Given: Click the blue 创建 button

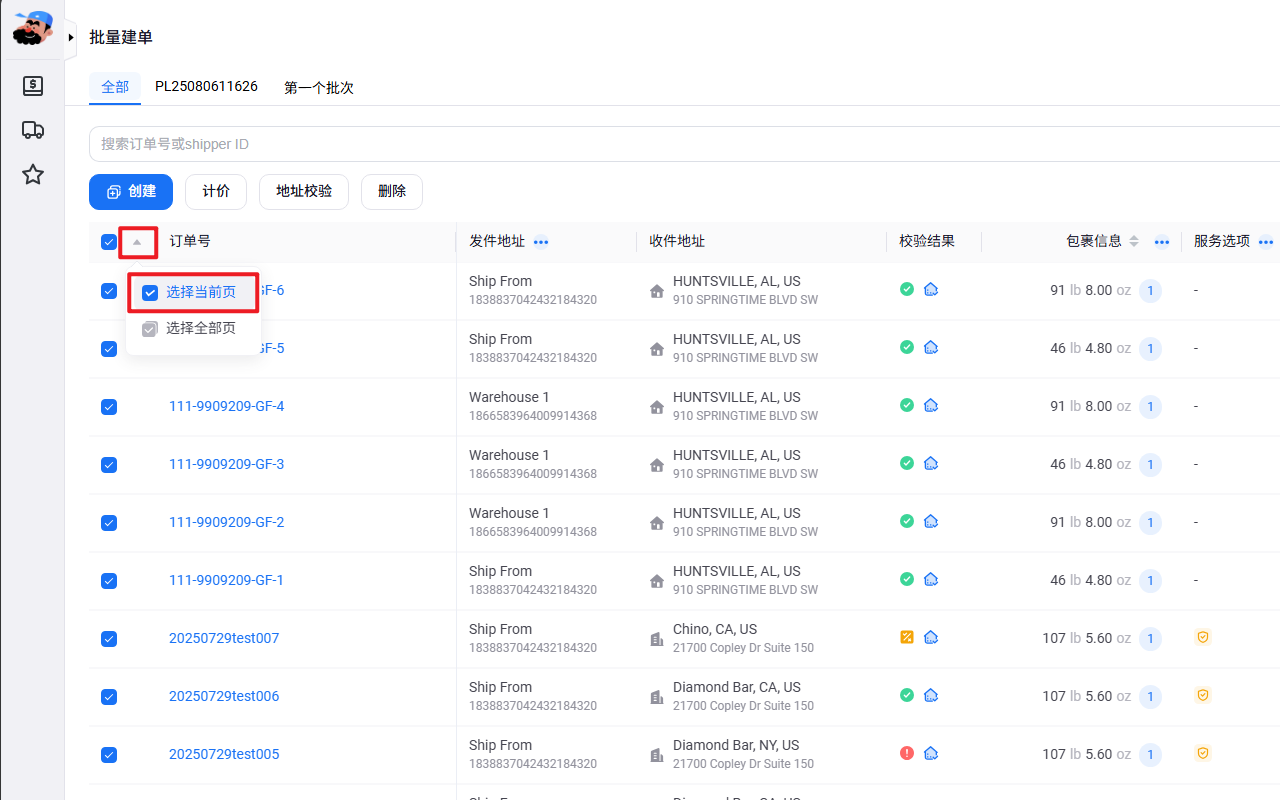Looking at the screenshot, I should click(x=131, y=192).
